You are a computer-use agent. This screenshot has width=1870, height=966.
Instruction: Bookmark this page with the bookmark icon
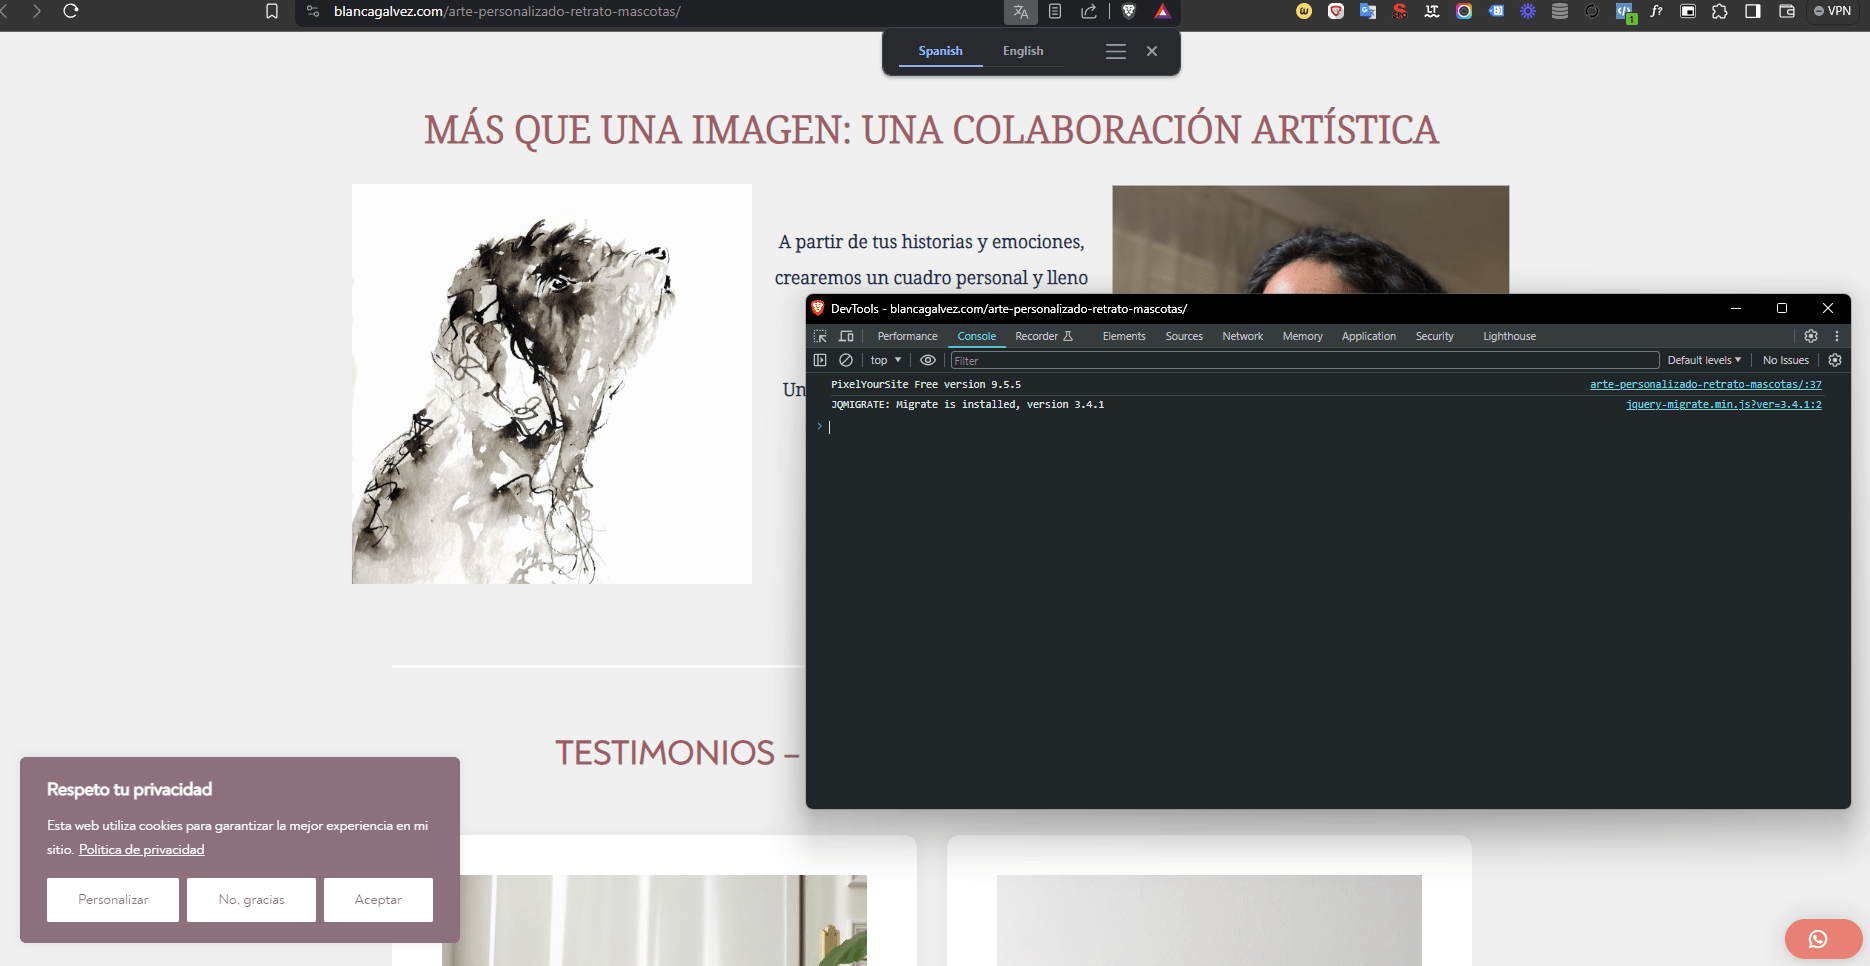tap(272, 11)
